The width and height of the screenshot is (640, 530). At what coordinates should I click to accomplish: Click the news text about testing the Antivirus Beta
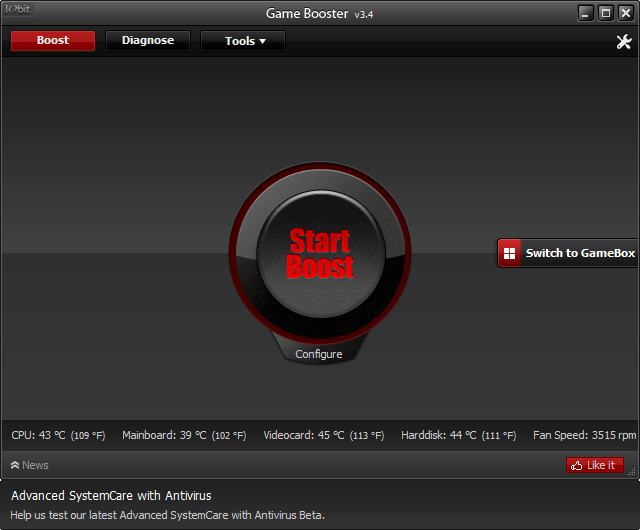pos(168,515)
